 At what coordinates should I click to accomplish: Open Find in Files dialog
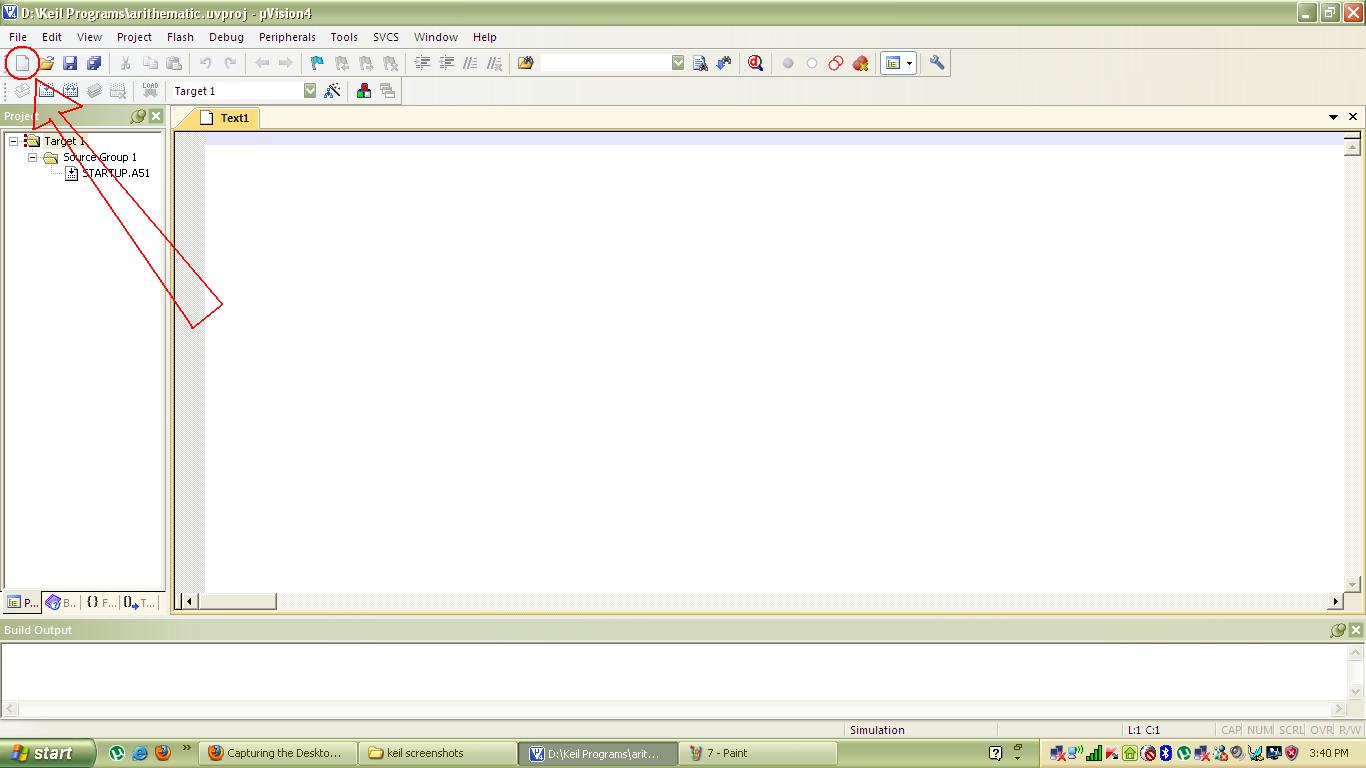[x=526, y=63]
